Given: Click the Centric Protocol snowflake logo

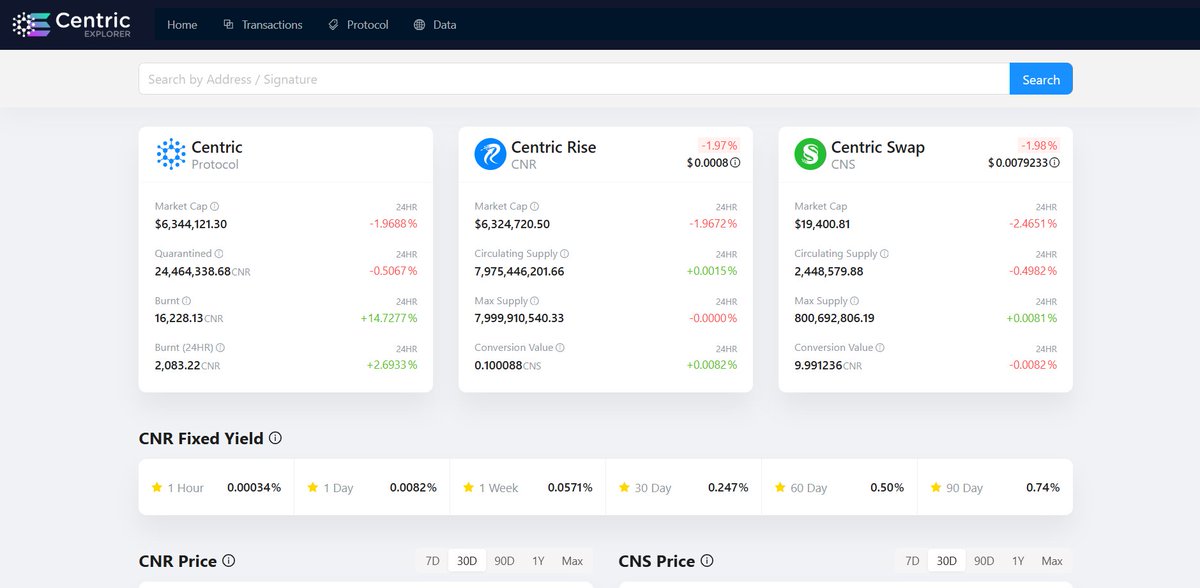Looking at the screenshot, I should pos(171,154).
